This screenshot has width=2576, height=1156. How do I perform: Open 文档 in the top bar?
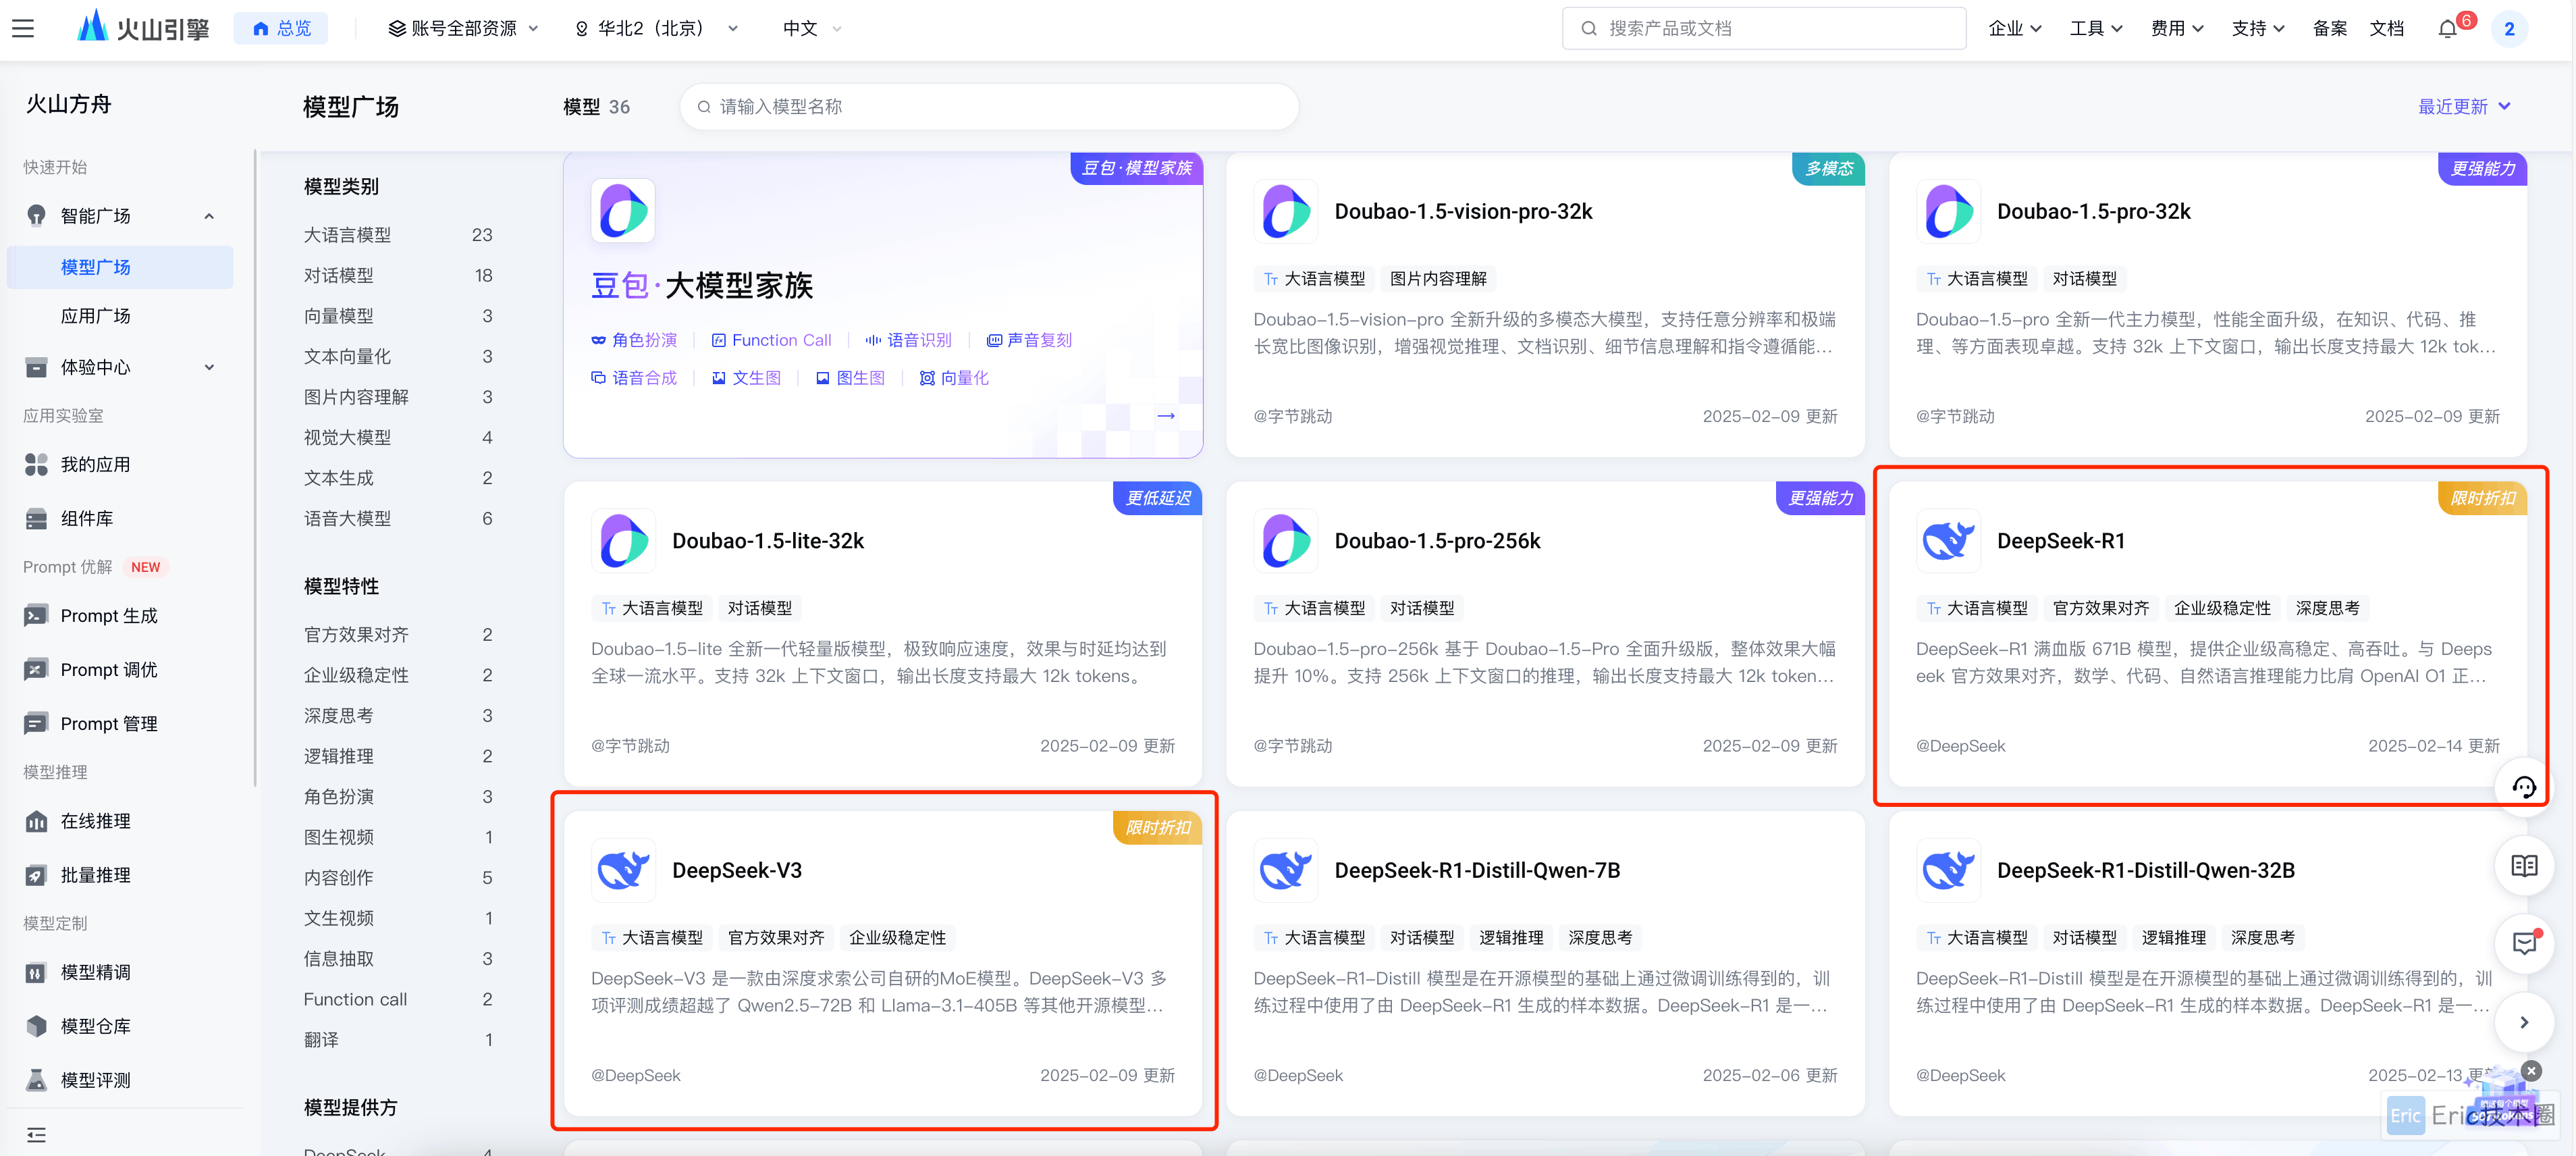pyautogui.click(x=2386, y=29)
